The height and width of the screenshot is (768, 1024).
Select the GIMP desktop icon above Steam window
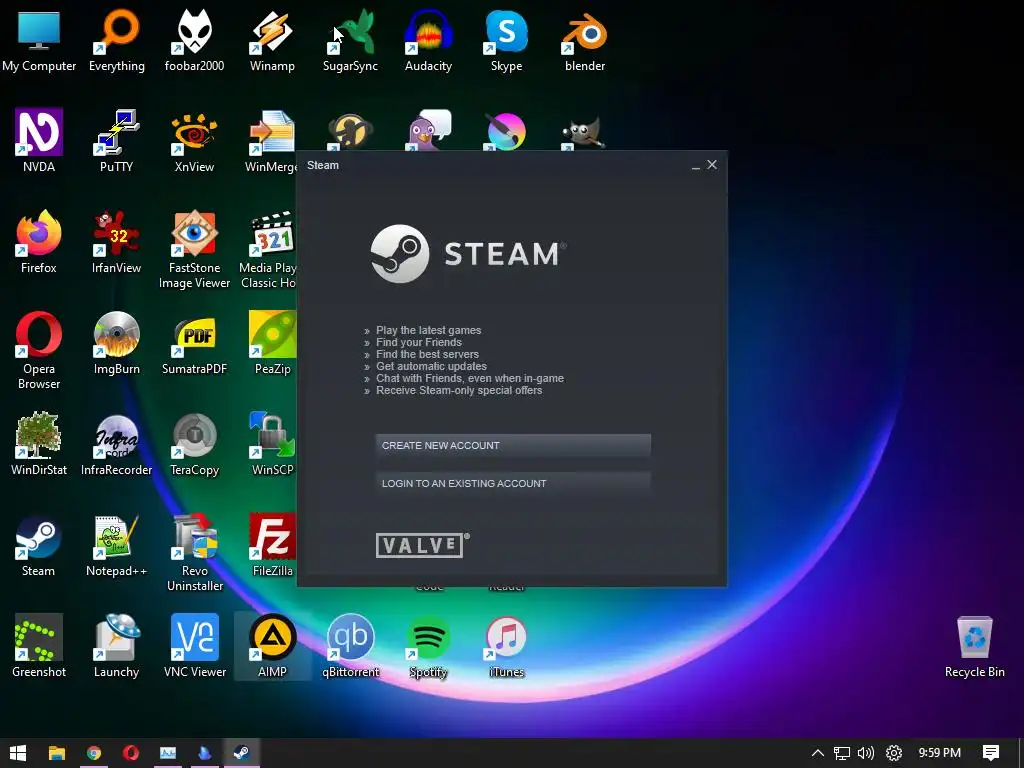583,133
